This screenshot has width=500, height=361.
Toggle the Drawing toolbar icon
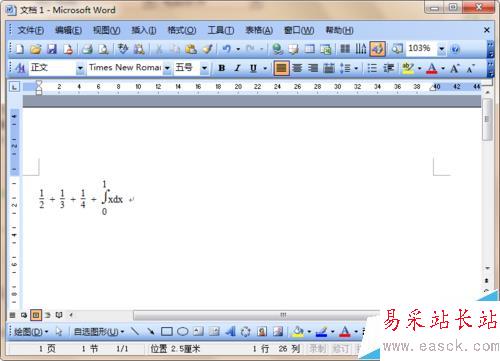377,49
